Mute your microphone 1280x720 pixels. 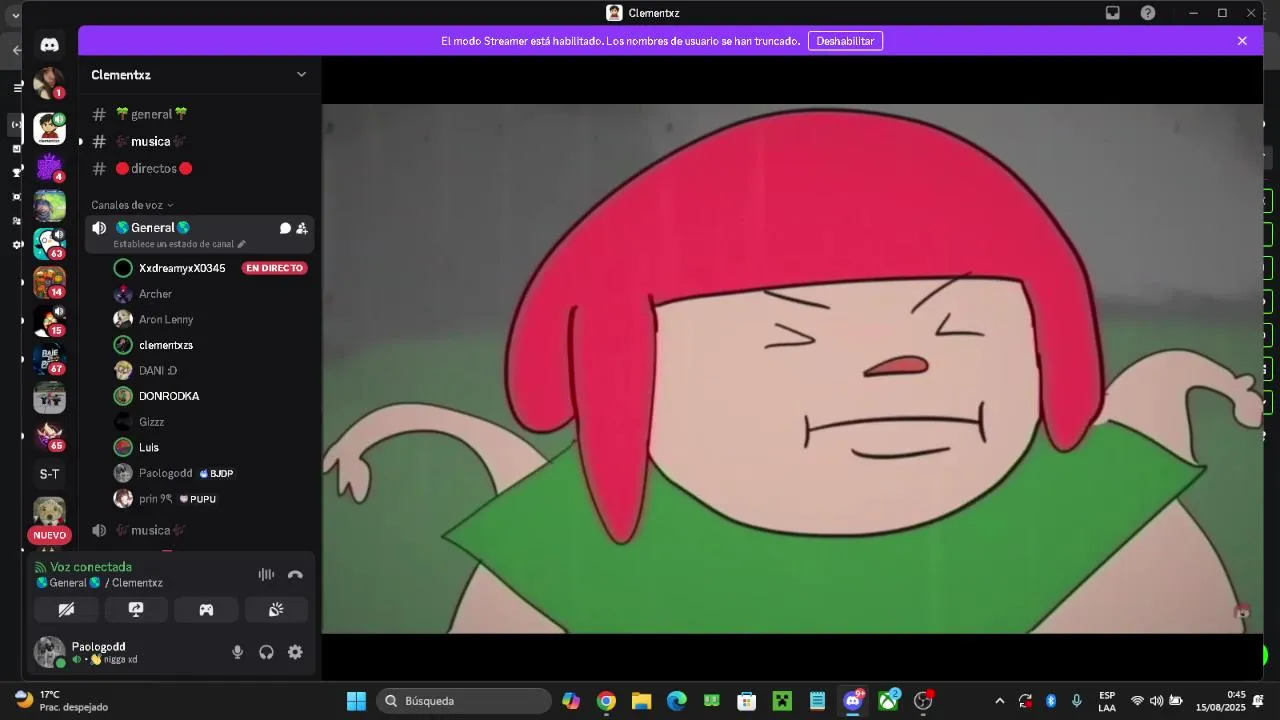pos(237,652)
